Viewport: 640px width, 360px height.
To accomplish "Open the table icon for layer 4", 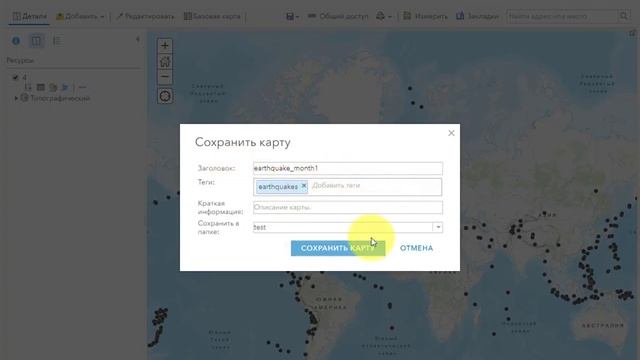I will [x=40, y=87].
